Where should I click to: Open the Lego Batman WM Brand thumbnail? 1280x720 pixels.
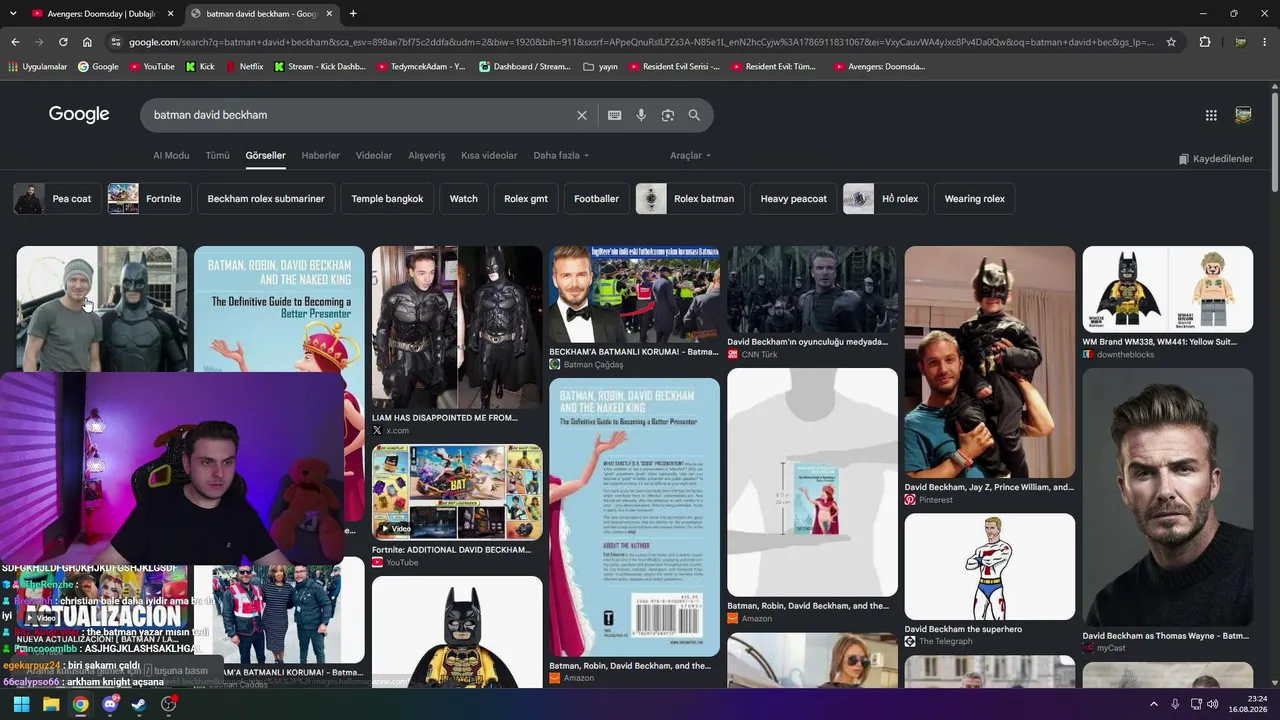[x=1167, y=289]
